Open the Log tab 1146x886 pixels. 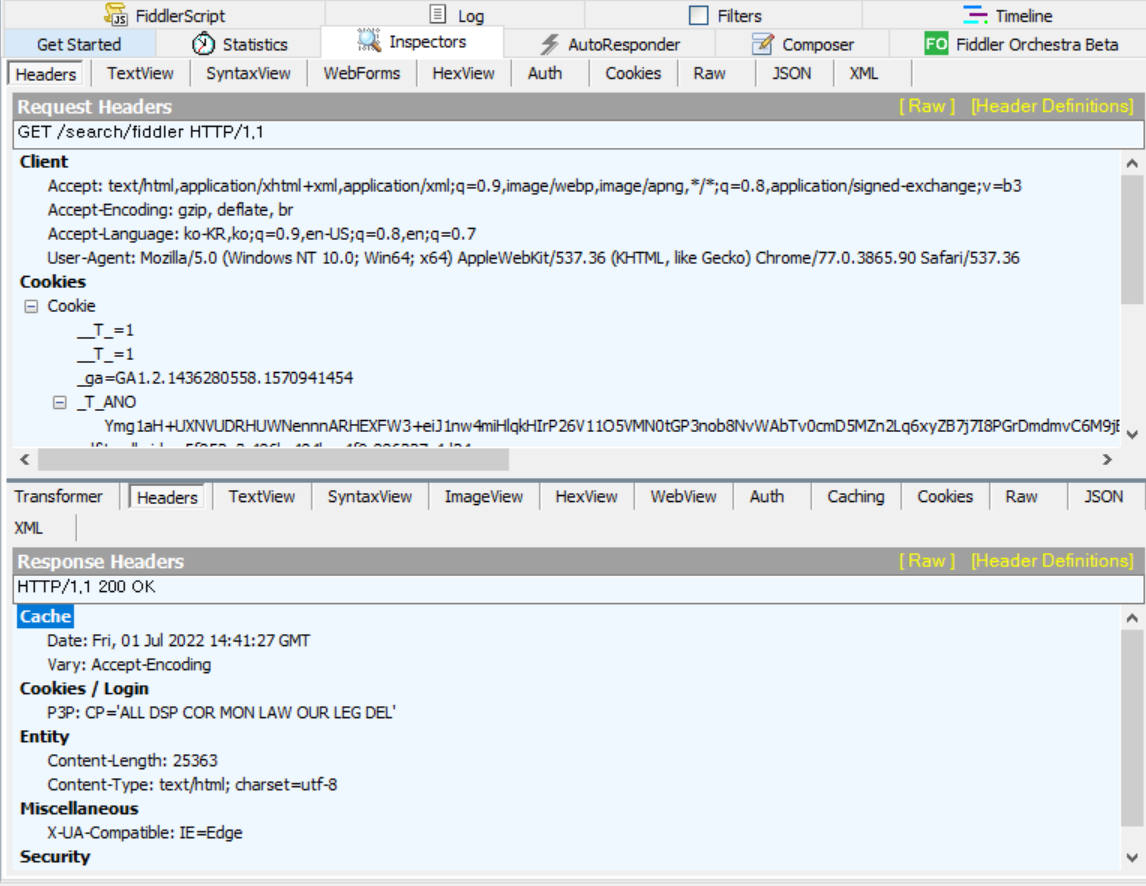(455, 15)
